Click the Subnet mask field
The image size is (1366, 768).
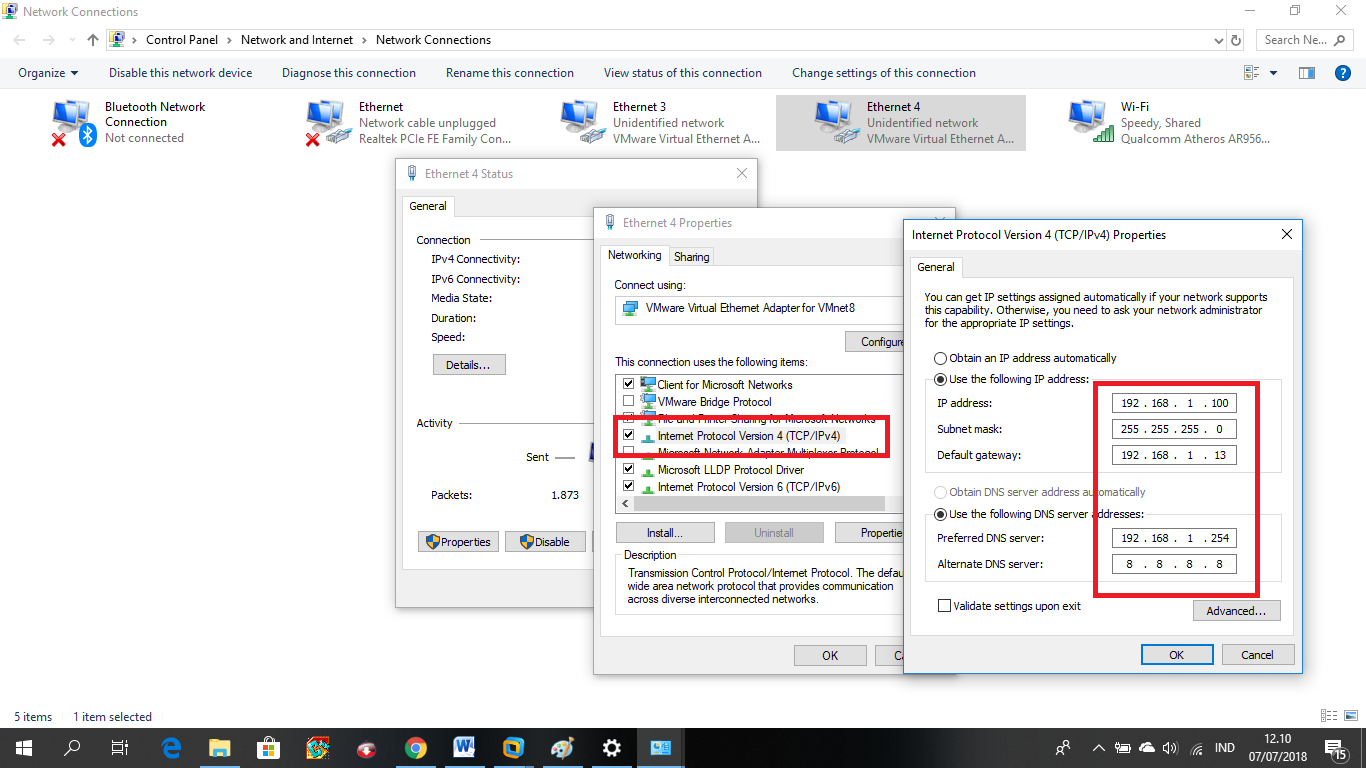click(1174, 429)
